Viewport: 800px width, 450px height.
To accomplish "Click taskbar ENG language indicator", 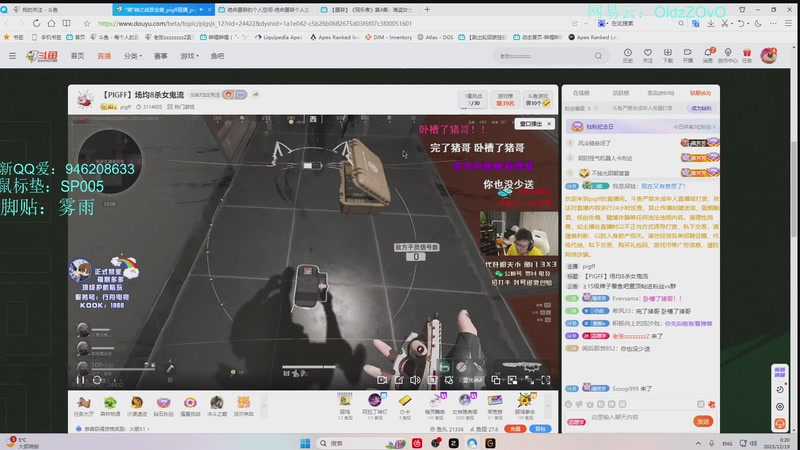I will (728, 443).
